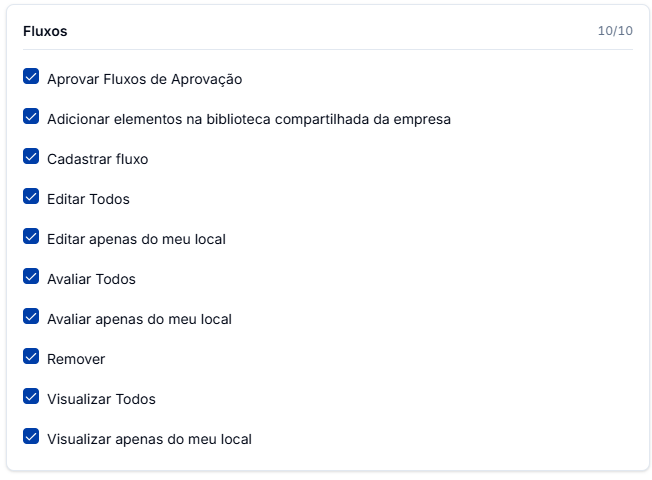Toggle the Avaliar Todos checkbox
This screenshot has width=652, height=480.
(x=31, y=276)
